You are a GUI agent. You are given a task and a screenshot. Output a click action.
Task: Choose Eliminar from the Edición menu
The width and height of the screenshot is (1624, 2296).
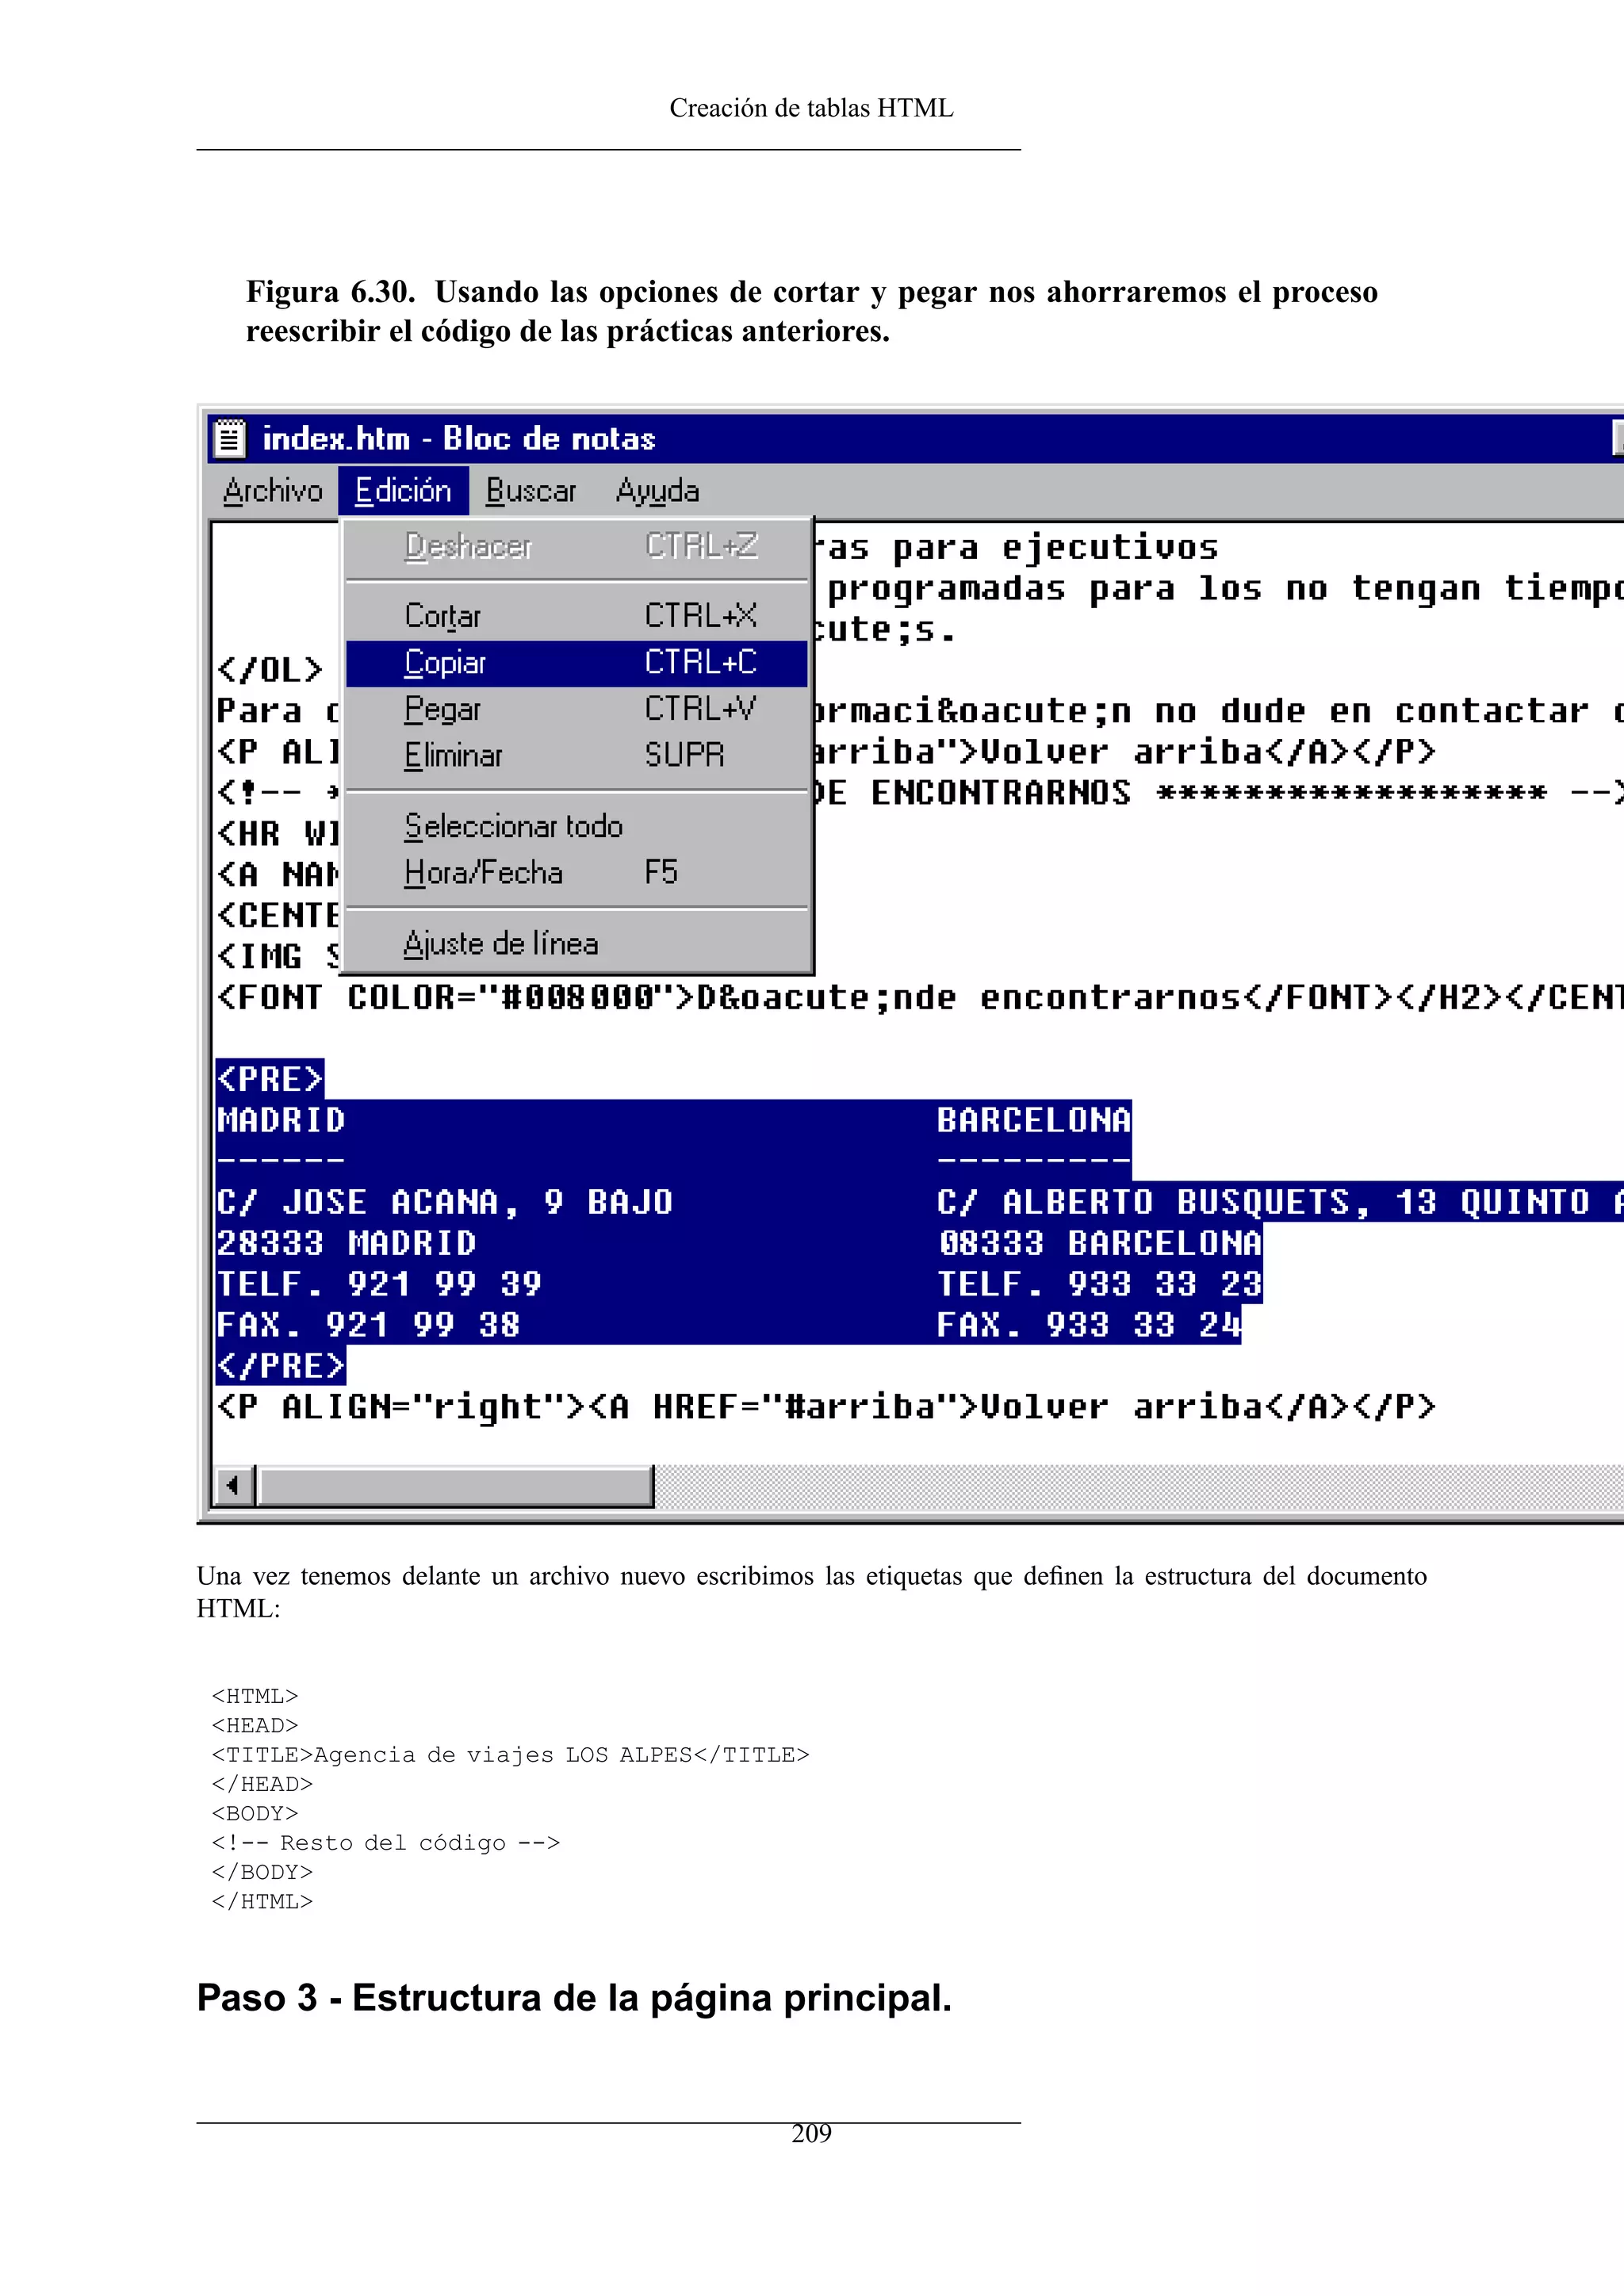(x=576, y=755)
